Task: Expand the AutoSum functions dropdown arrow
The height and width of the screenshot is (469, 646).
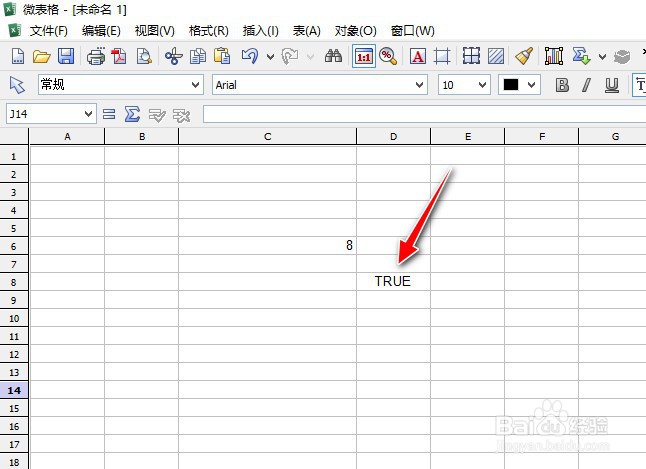Action: point(602,56)
